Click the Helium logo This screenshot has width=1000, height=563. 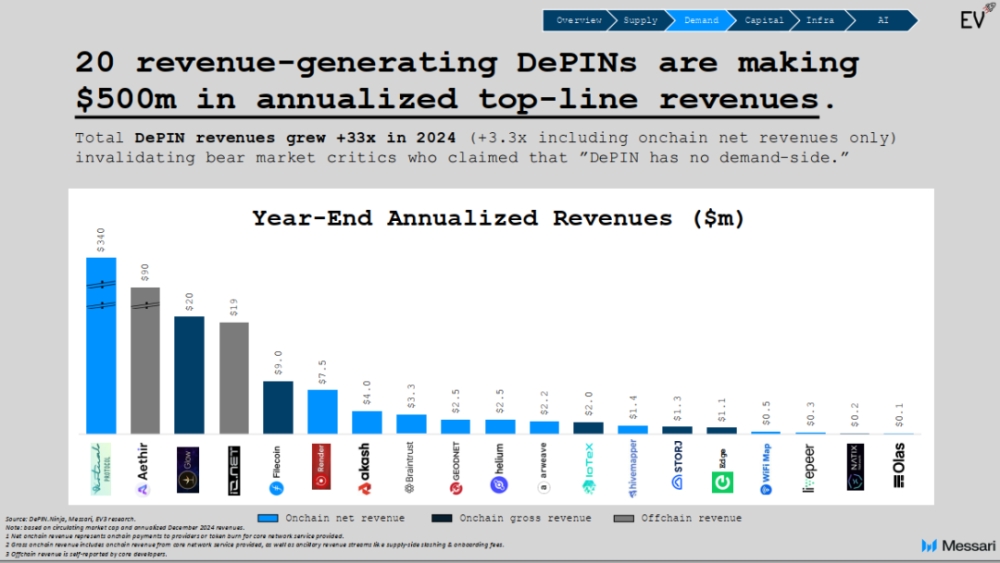499,469
